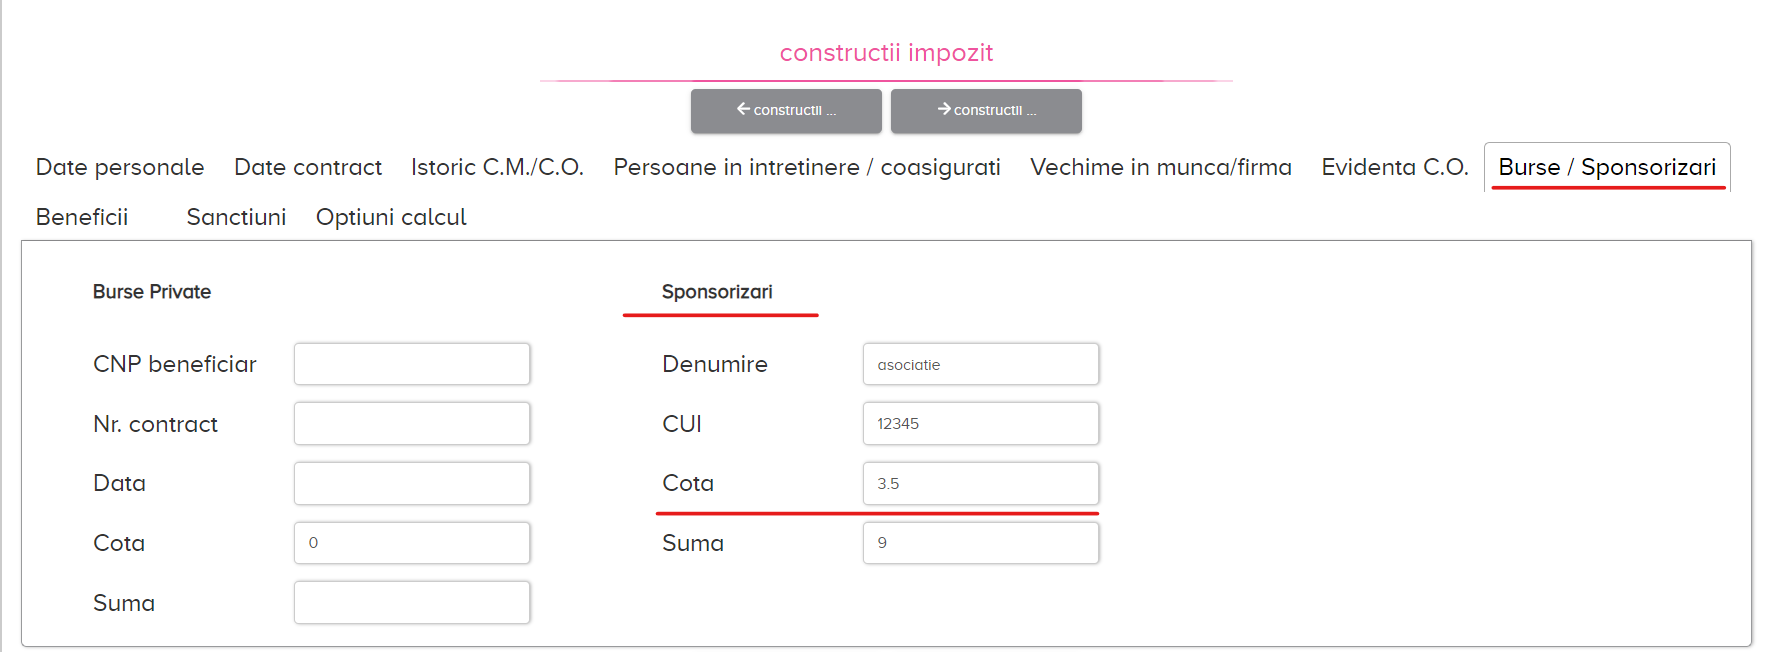Viewport: 1766px width, 652px height.
Task: Open the Date personale tab
Action: (120, 167)
